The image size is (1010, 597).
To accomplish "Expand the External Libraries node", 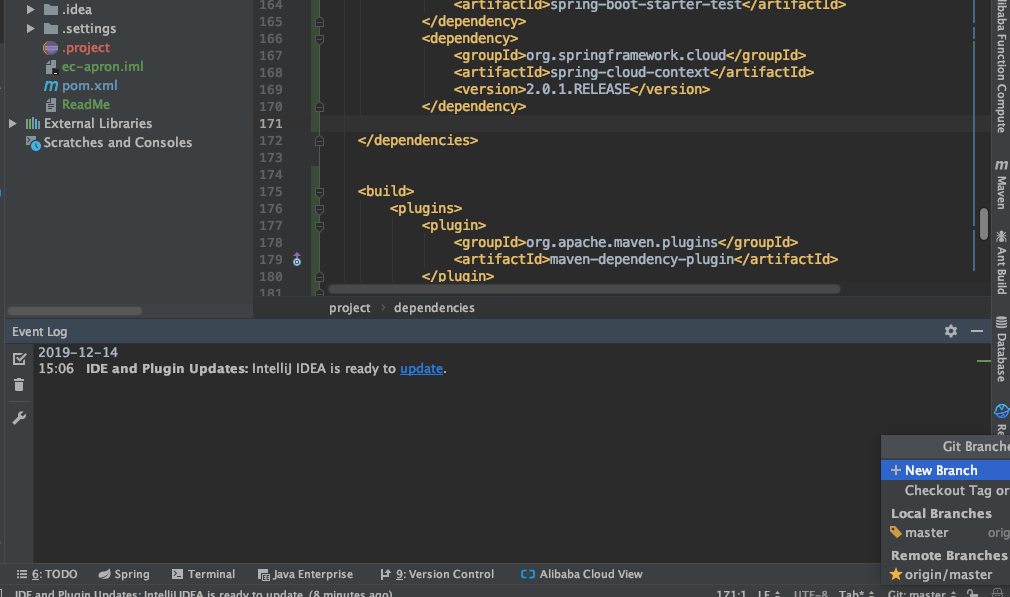I will tap(12, 123).
